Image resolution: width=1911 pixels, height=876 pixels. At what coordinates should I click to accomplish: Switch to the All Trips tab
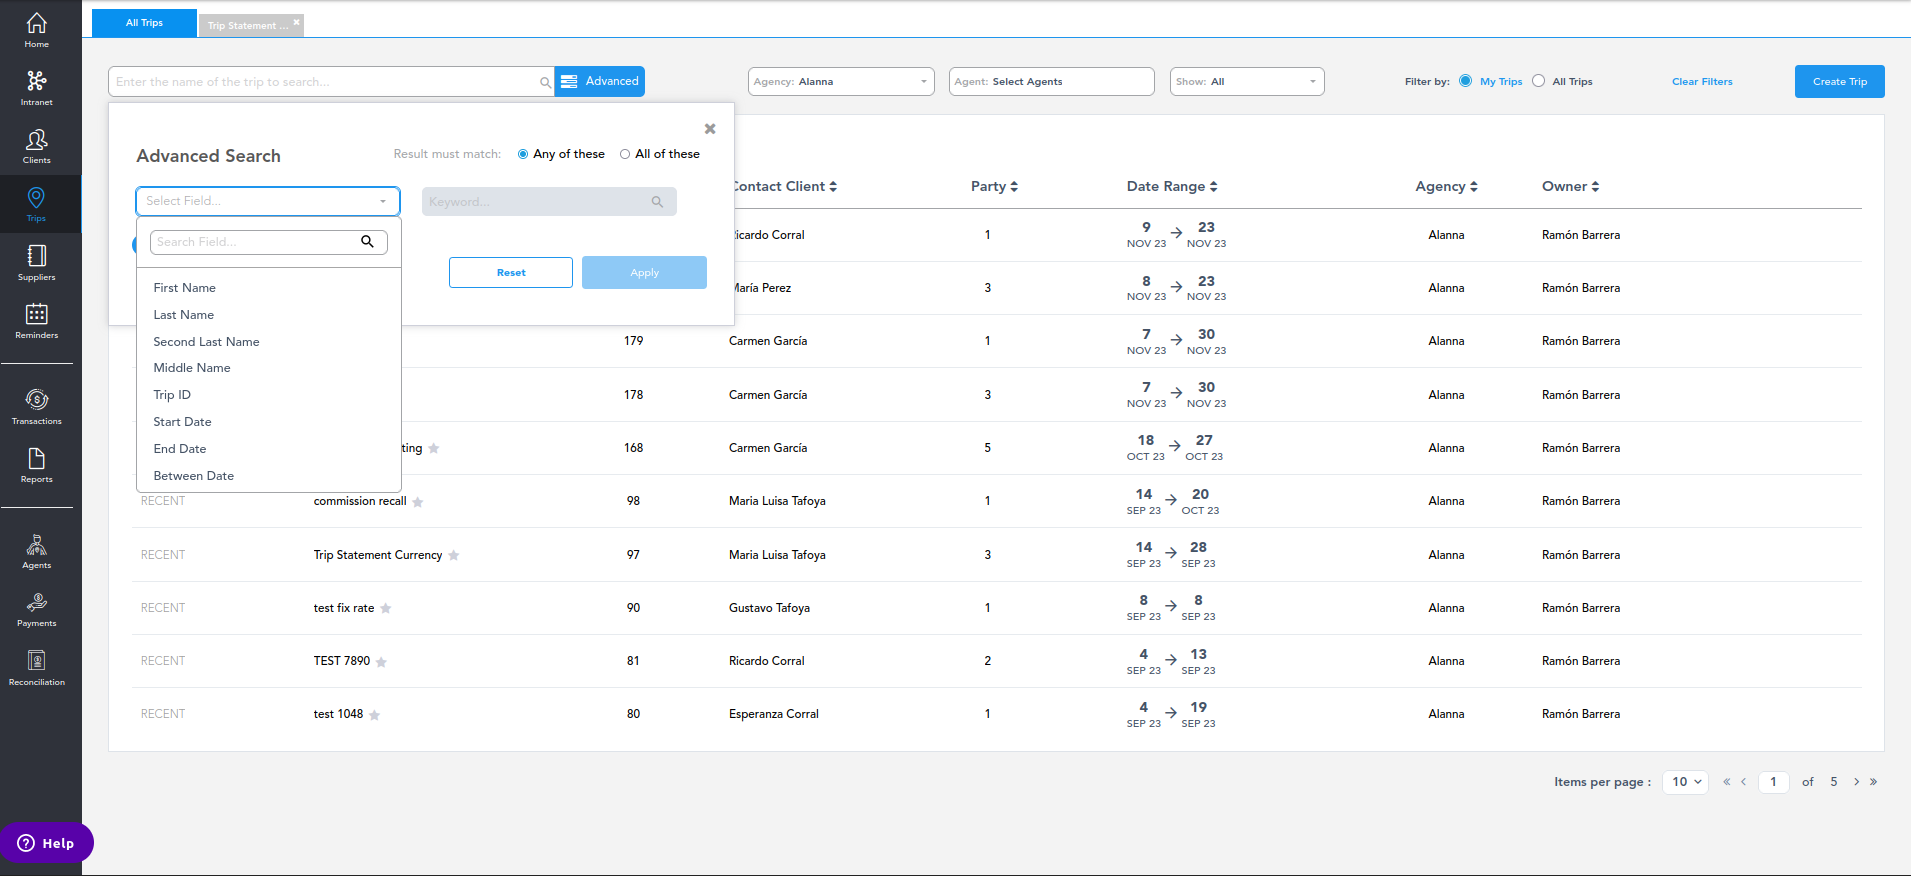click(144, 23)
